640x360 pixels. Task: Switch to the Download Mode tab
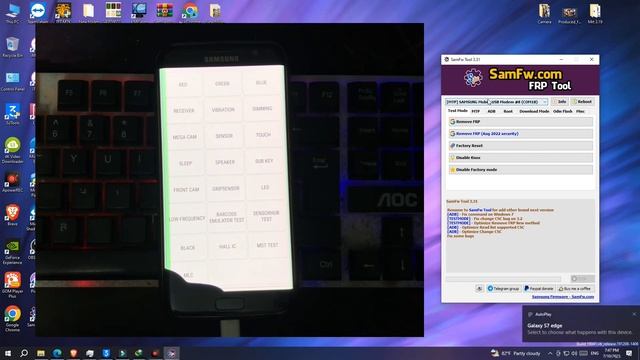click(534, 111)
